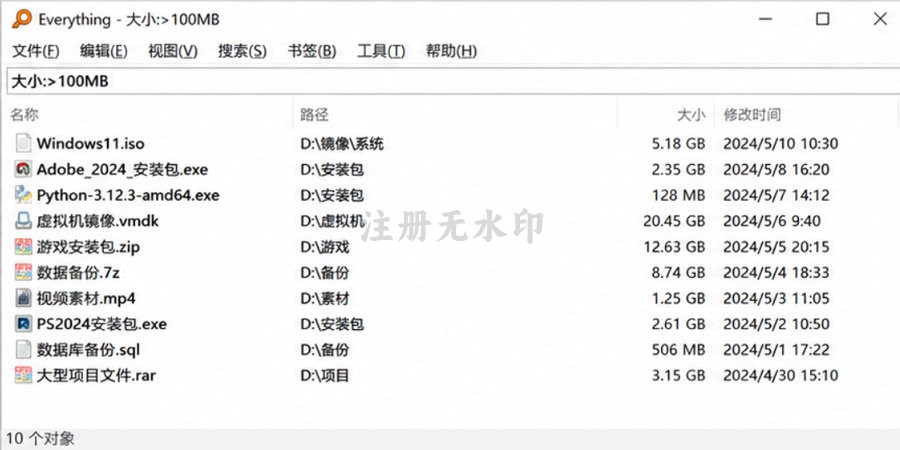Click the 数据备份.7z archive icon
Image resolution: width=900 pixels, height=450 pixels.
[23, 272]
